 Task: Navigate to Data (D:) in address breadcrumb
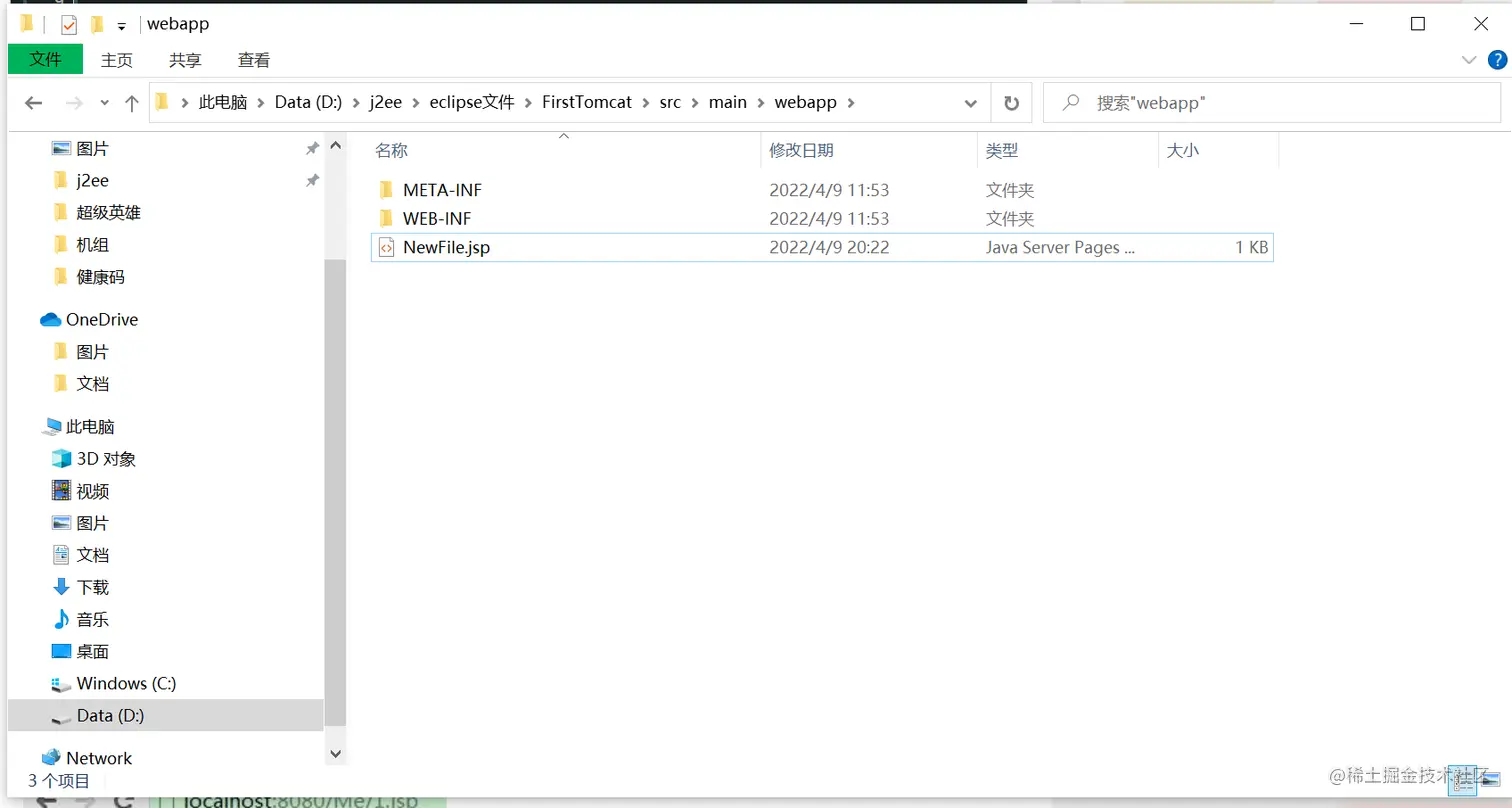(x=309, y=102)
